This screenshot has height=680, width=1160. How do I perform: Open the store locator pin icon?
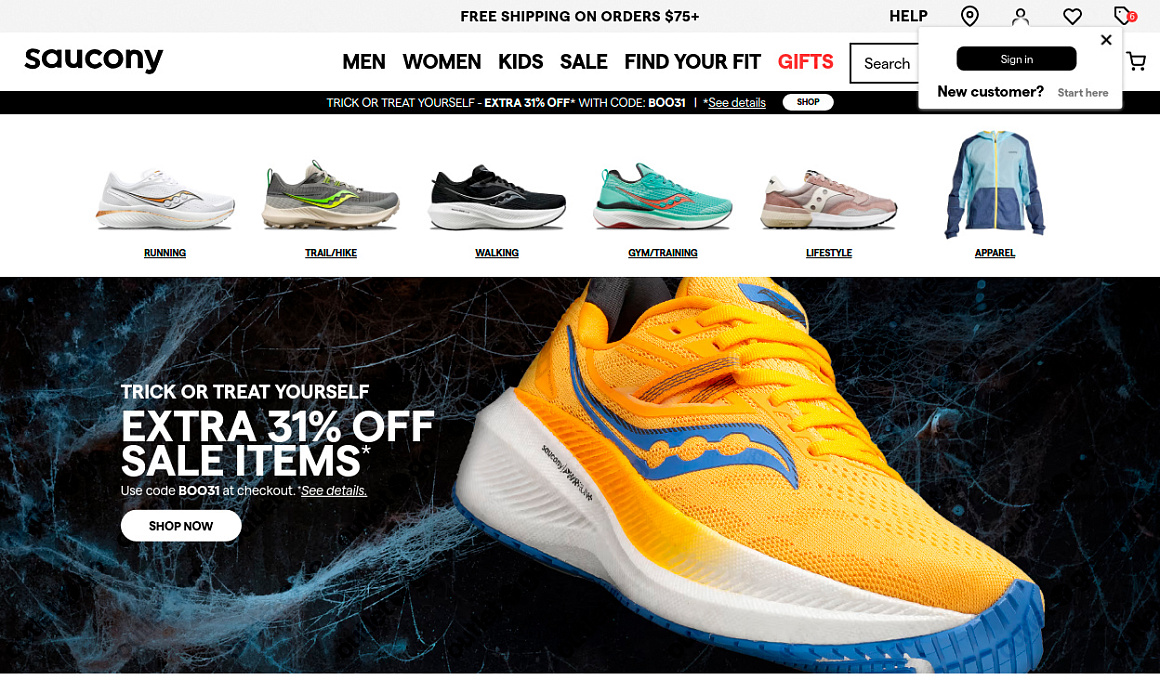coord(969,16)
